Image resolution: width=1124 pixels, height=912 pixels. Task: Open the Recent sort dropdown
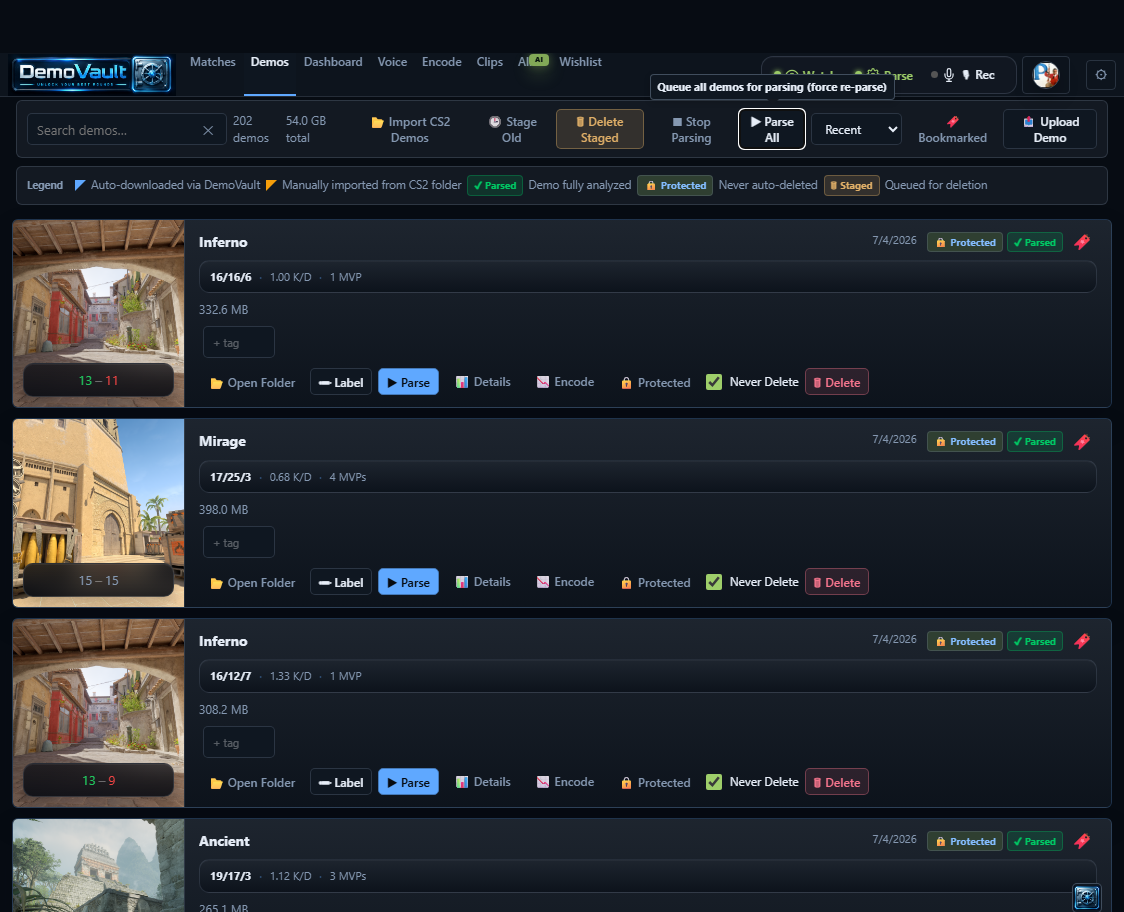pyautogui.click(x=857, y=130)
